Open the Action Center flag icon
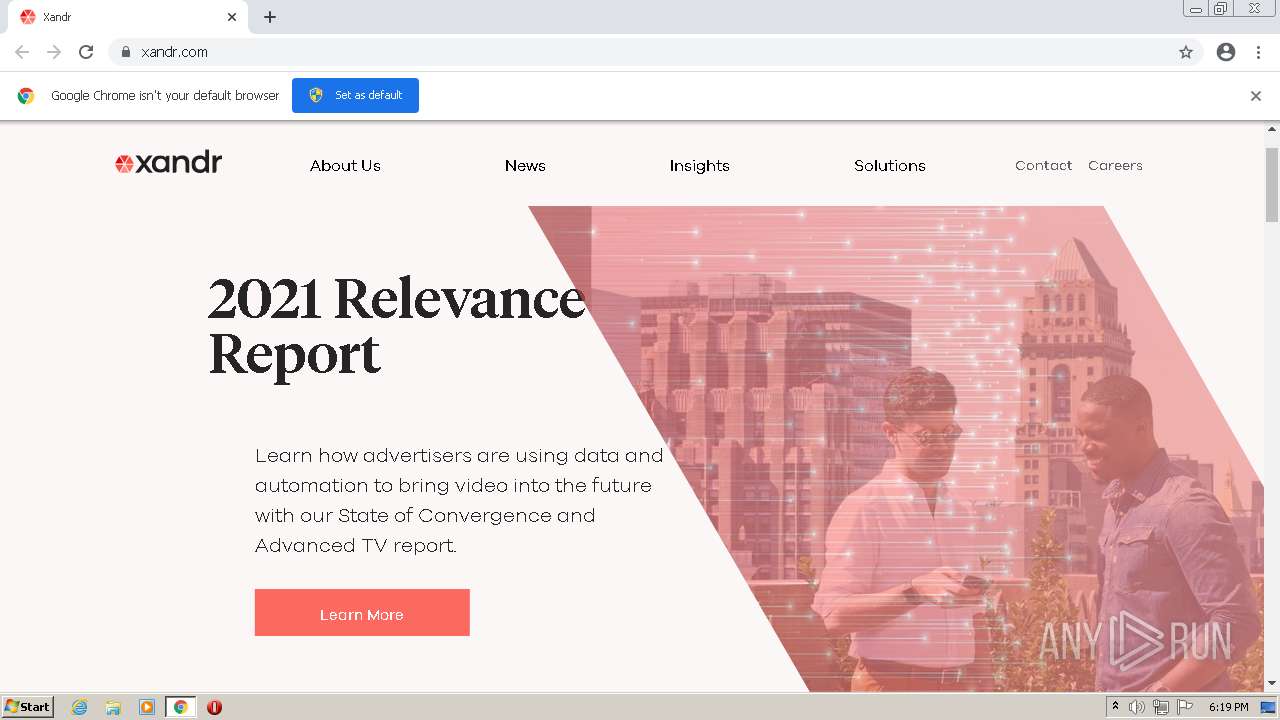This screenshot has width=1280, height=720. click(1185, 707)
